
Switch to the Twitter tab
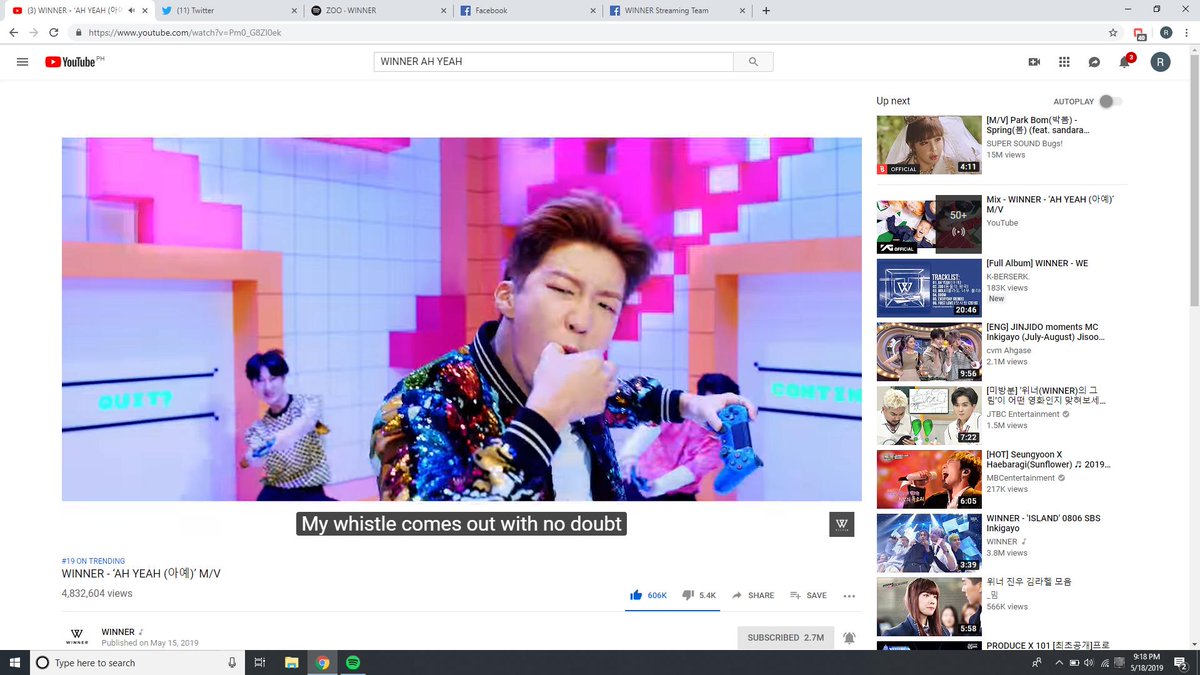click(x=229, y=10)
